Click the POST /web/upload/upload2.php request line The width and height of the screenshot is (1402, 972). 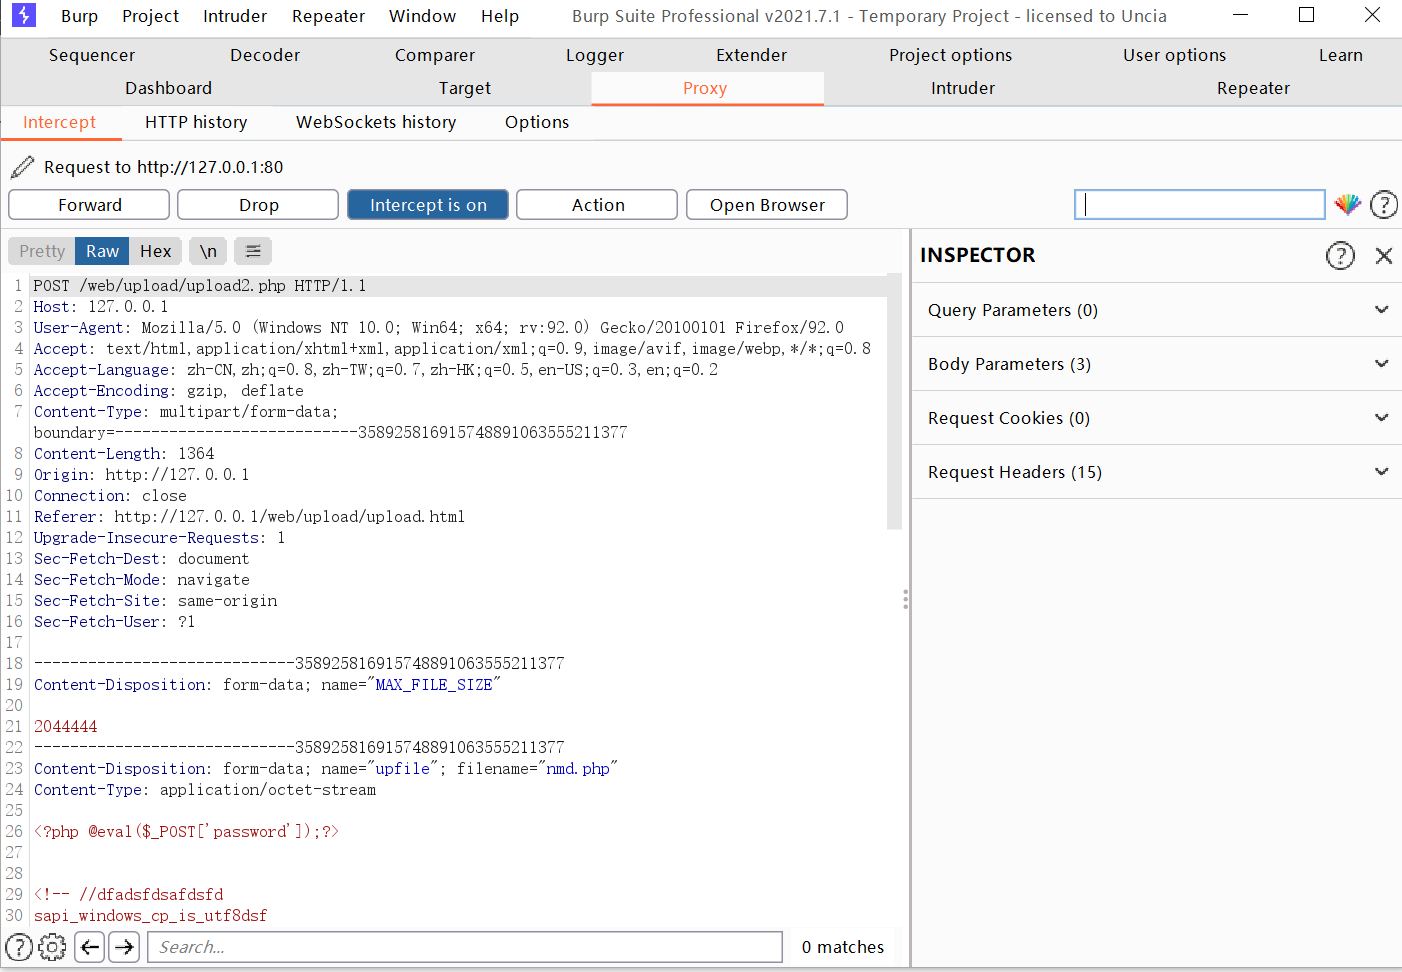(x=200, y=286)
